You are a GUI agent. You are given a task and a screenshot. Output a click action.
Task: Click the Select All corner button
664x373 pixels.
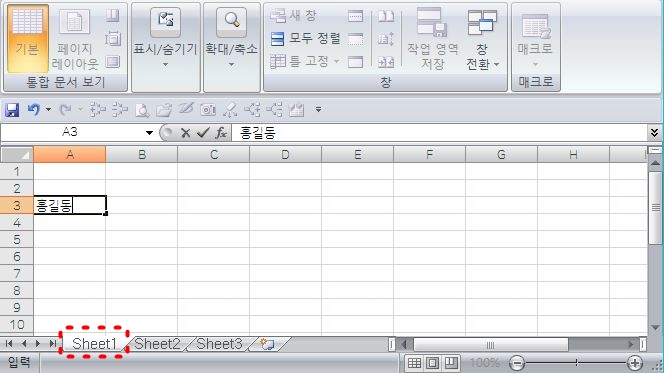17,155
